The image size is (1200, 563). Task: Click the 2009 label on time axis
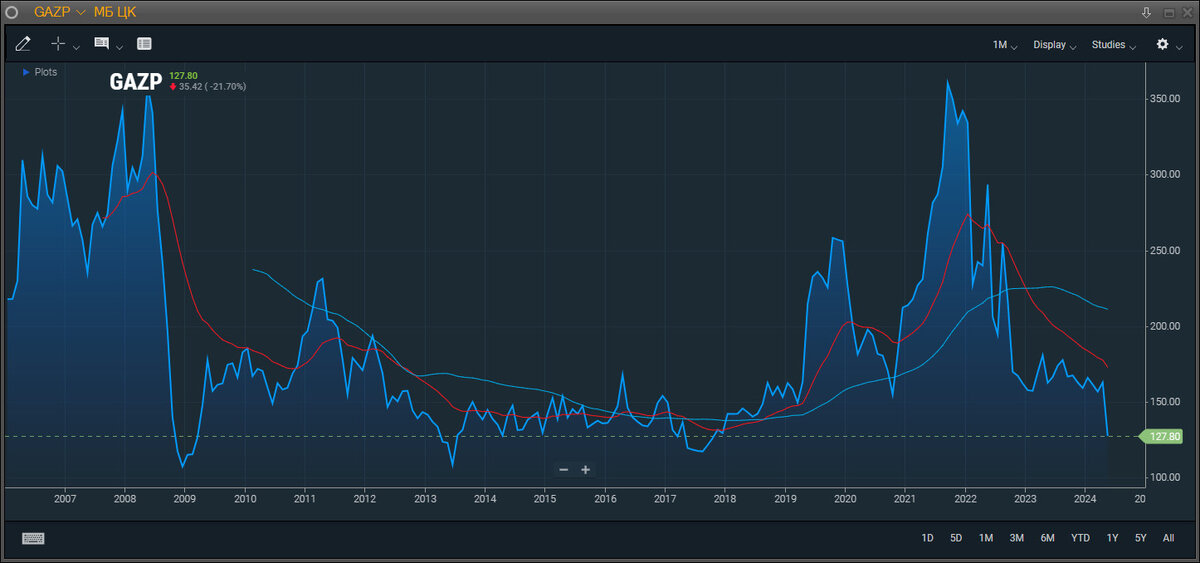185,498
